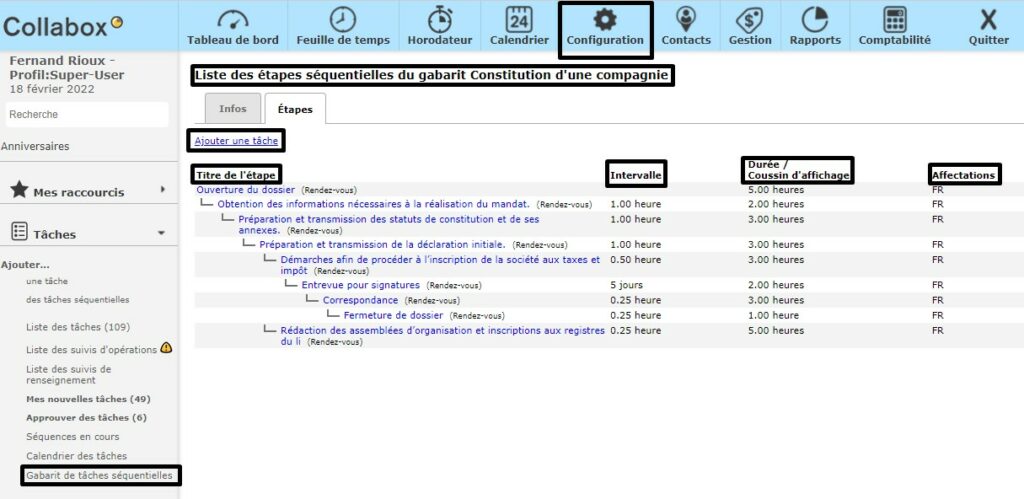This screenshot has width=1024, height=499.
Task: Switch to the Infos tab
Action: click(232, 109)
